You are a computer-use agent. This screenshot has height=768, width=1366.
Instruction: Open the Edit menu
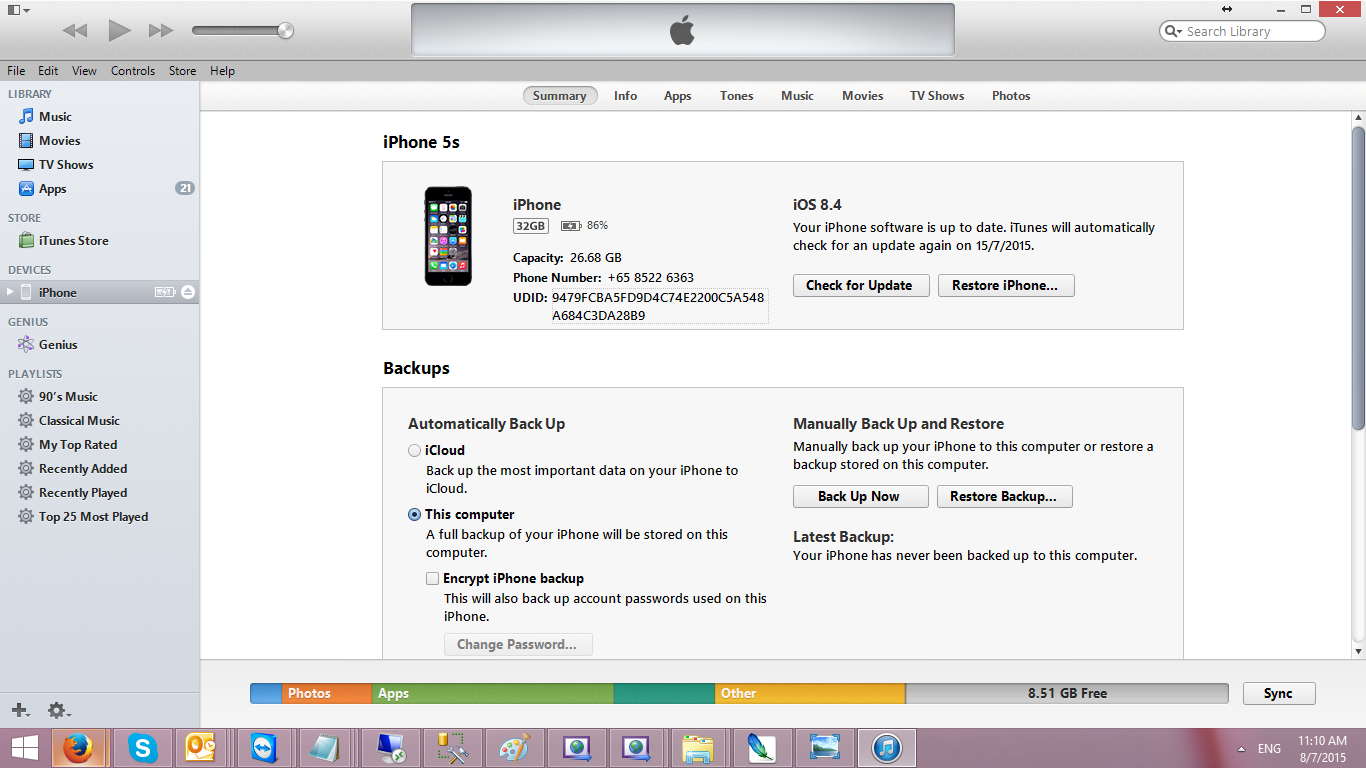[48, 71]
